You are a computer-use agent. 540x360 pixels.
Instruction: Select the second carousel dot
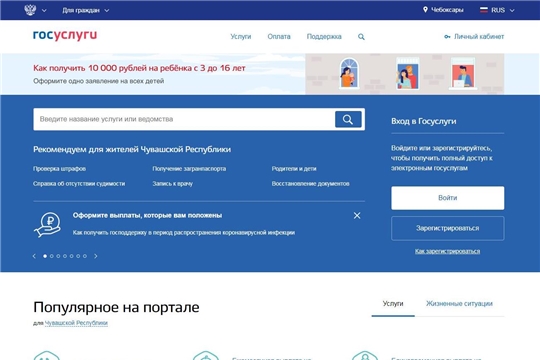[52, 256]
